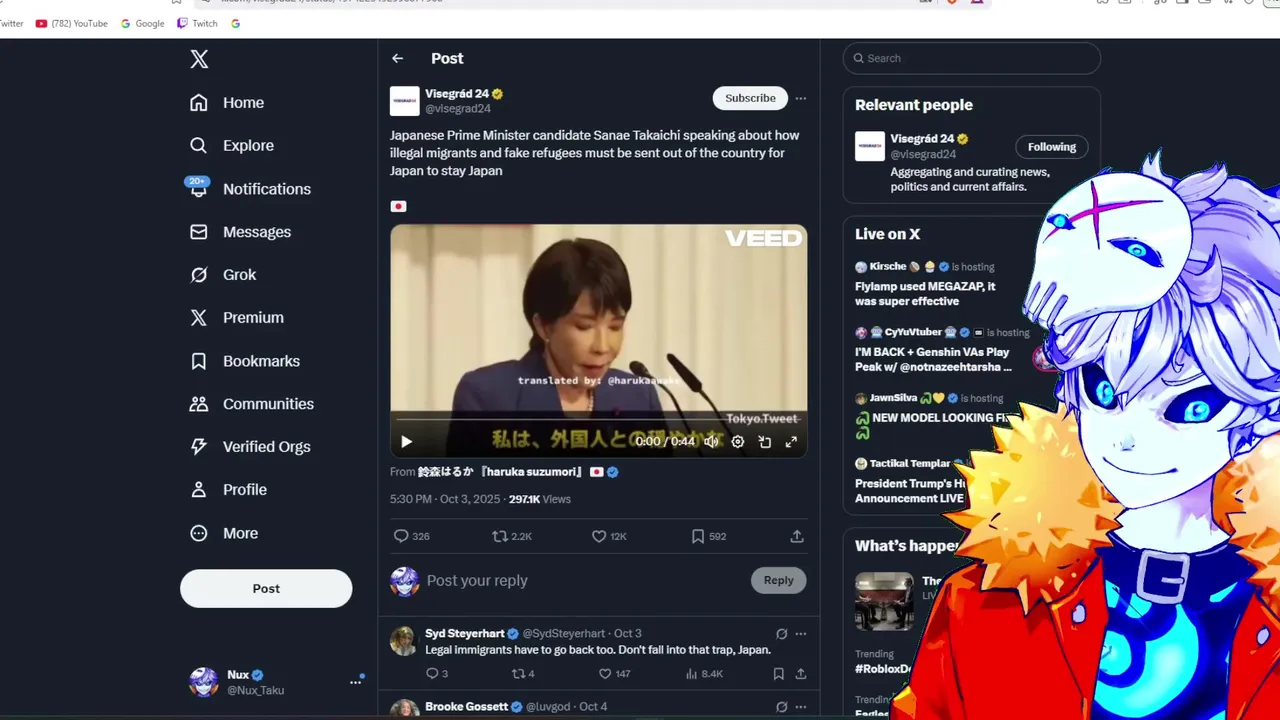Image resolution: width=1280 pixels, height=720 pixels.
Task: Share Syd Steyerhart's comment
Action: [x=800, y=674]
